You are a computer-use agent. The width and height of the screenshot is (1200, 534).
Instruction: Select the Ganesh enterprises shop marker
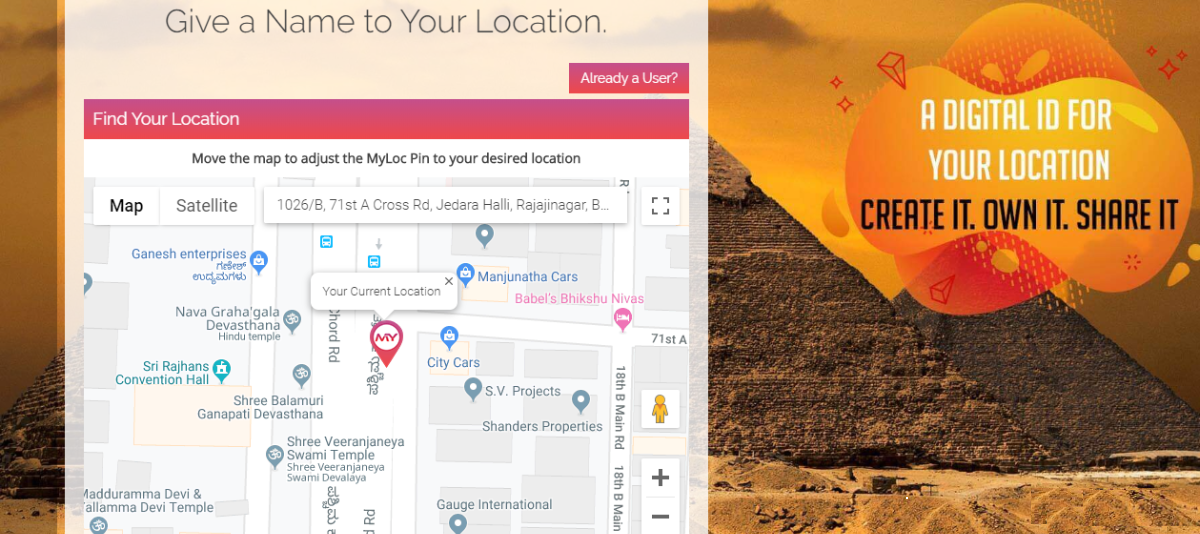(x=259, y=262)
